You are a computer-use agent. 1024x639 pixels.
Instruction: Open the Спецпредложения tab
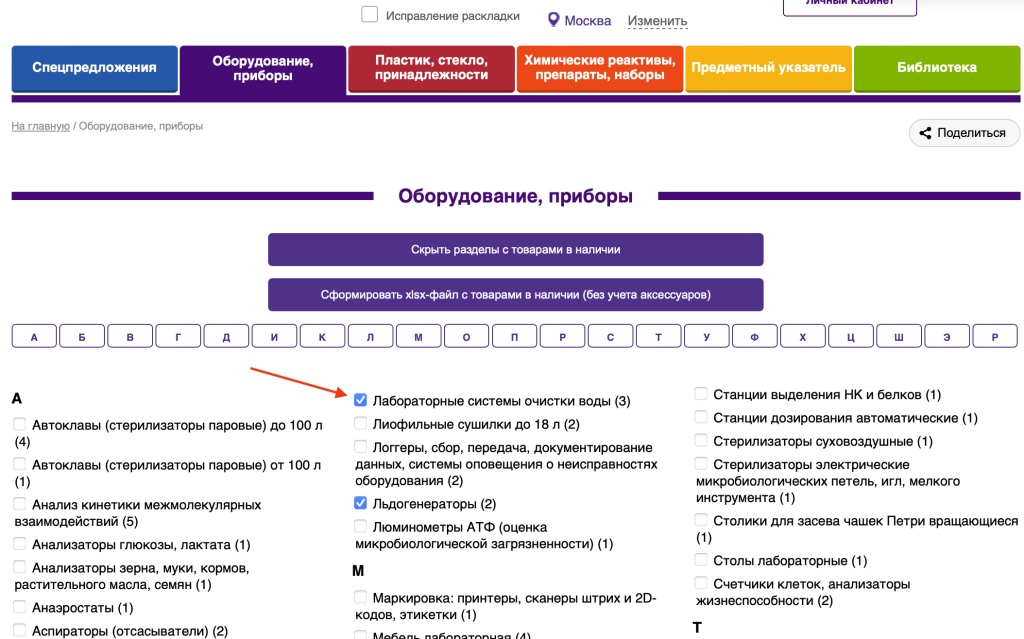(94, 68)
